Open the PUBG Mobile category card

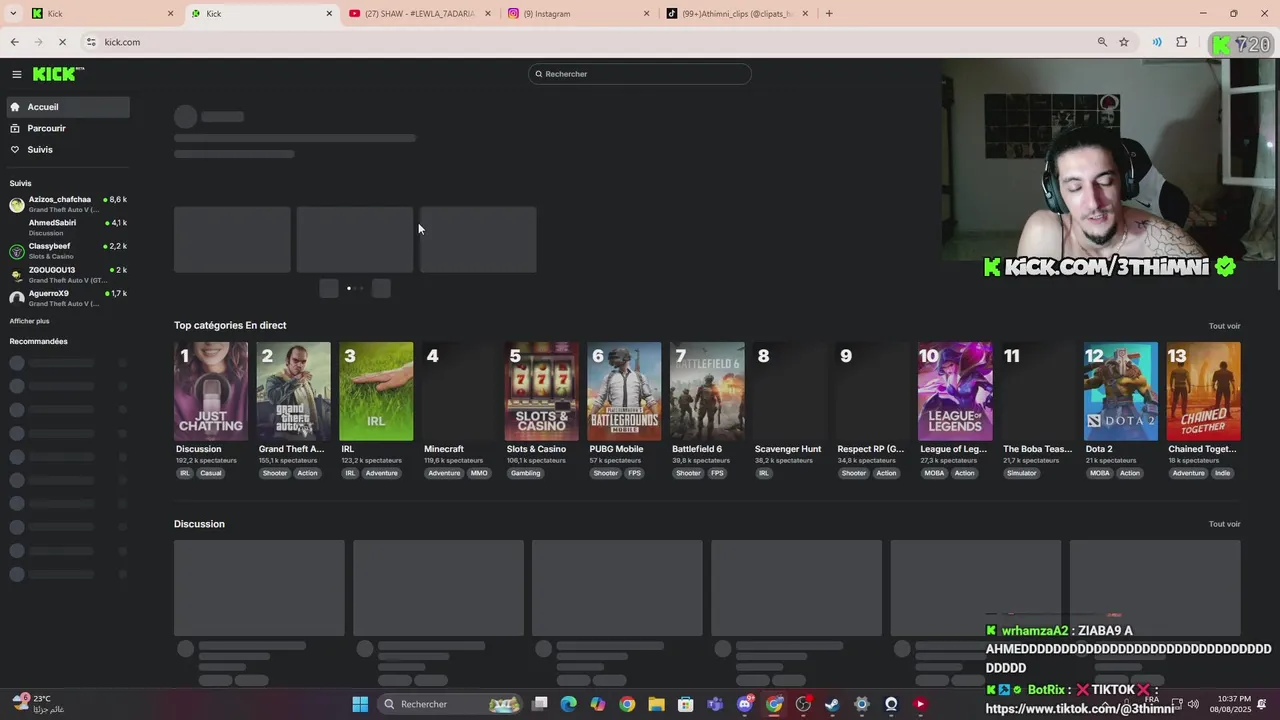coord(624,391)
